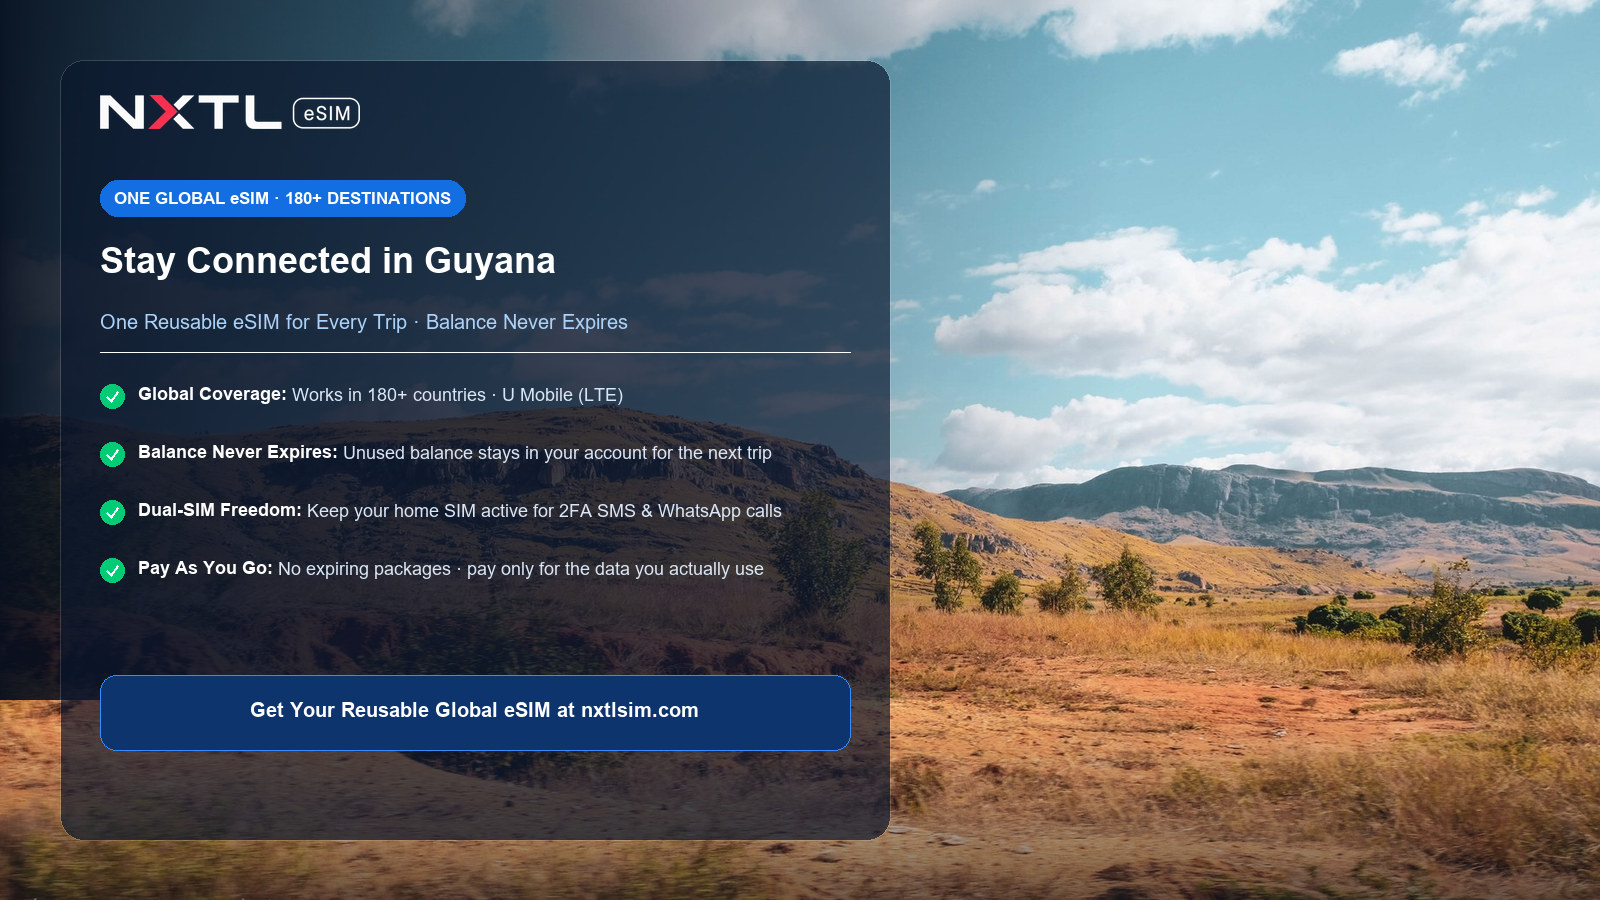1600x900 pixels.
Task: Click the green check next to Balance Never Expires
Action: pyautogui.click(x=113, y=455)
